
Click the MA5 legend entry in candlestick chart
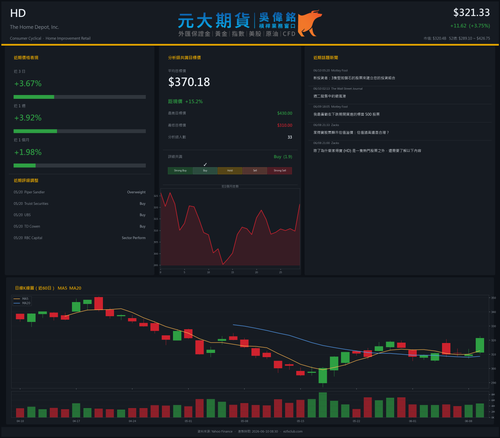tap(21, 299)
